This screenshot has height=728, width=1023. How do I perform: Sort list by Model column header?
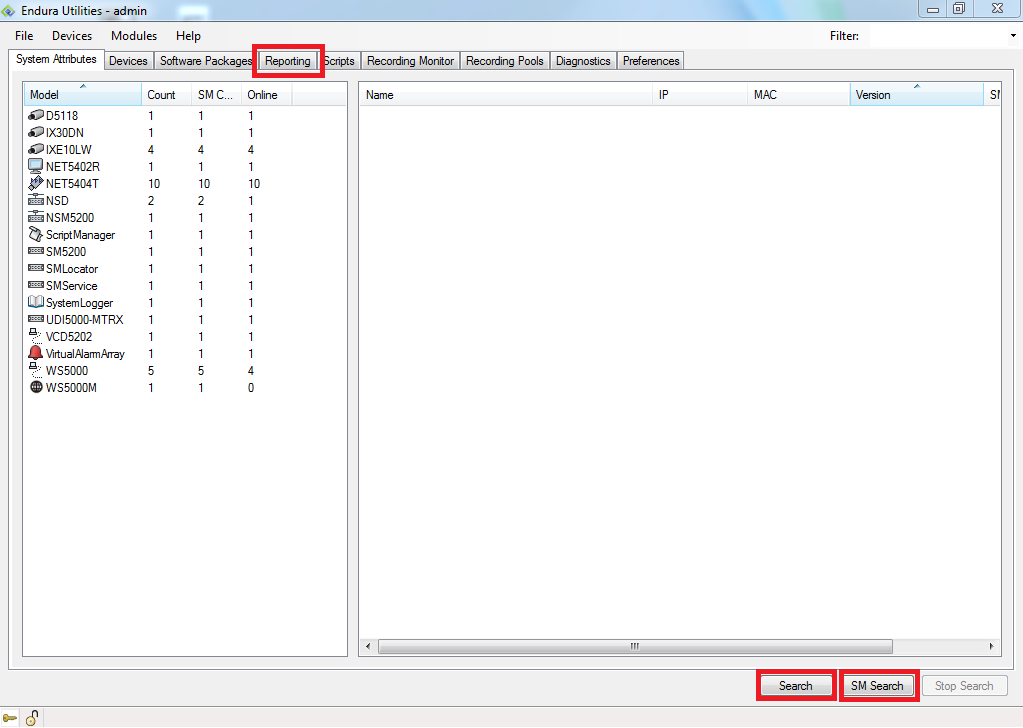coord(82,95)
